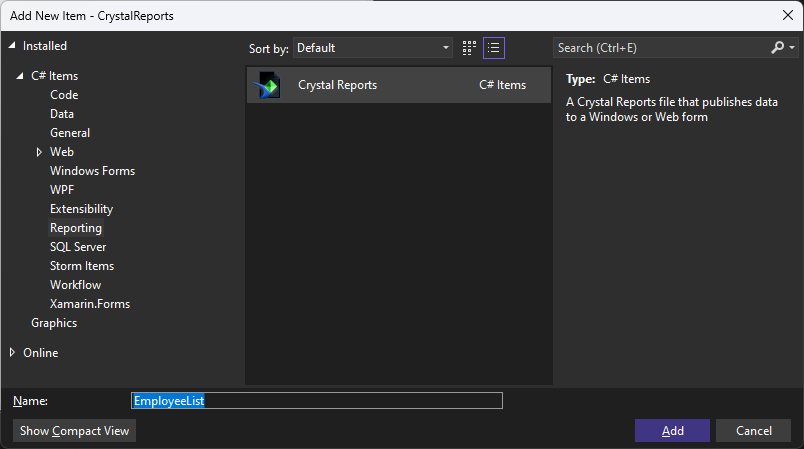Click the search magnifier icon
Image resolution: width=804 pixels, height=449 pixels.
(778, 48)
